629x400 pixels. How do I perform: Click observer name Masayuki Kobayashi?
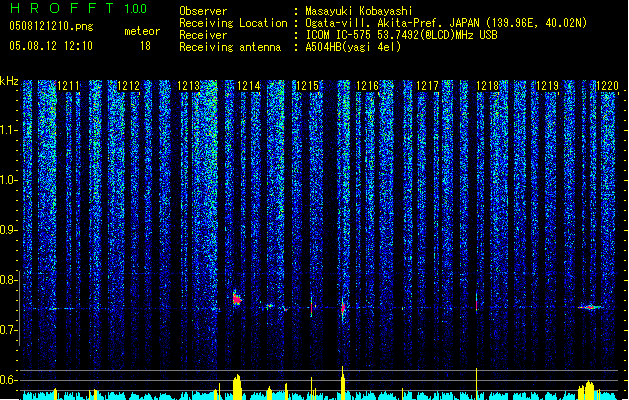coord(358,11)
